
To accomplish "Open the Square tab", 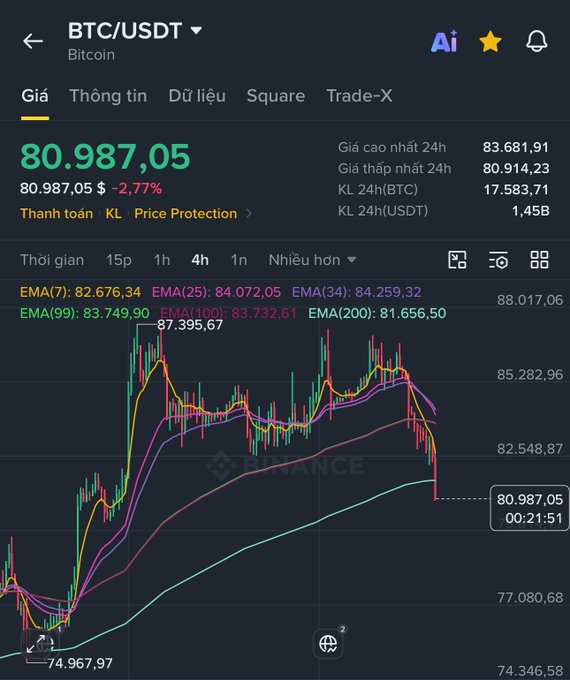I will click(276, 96).
